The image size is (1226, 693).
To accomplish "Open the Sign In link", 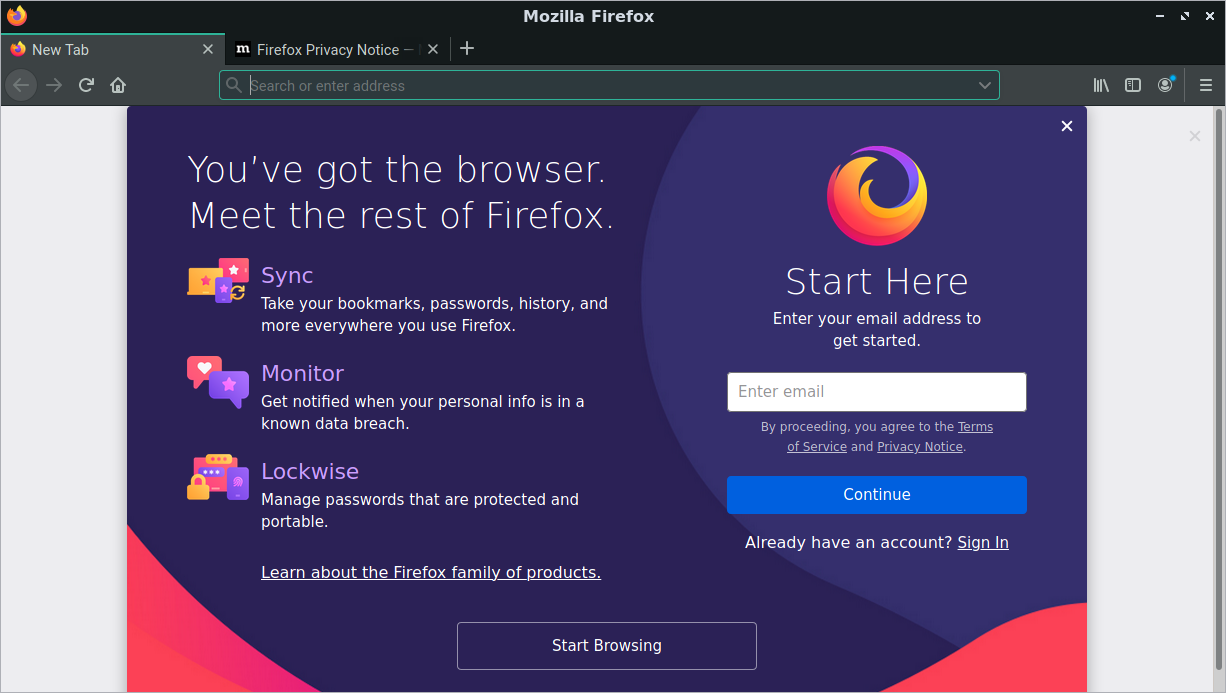I will (983, 542).
